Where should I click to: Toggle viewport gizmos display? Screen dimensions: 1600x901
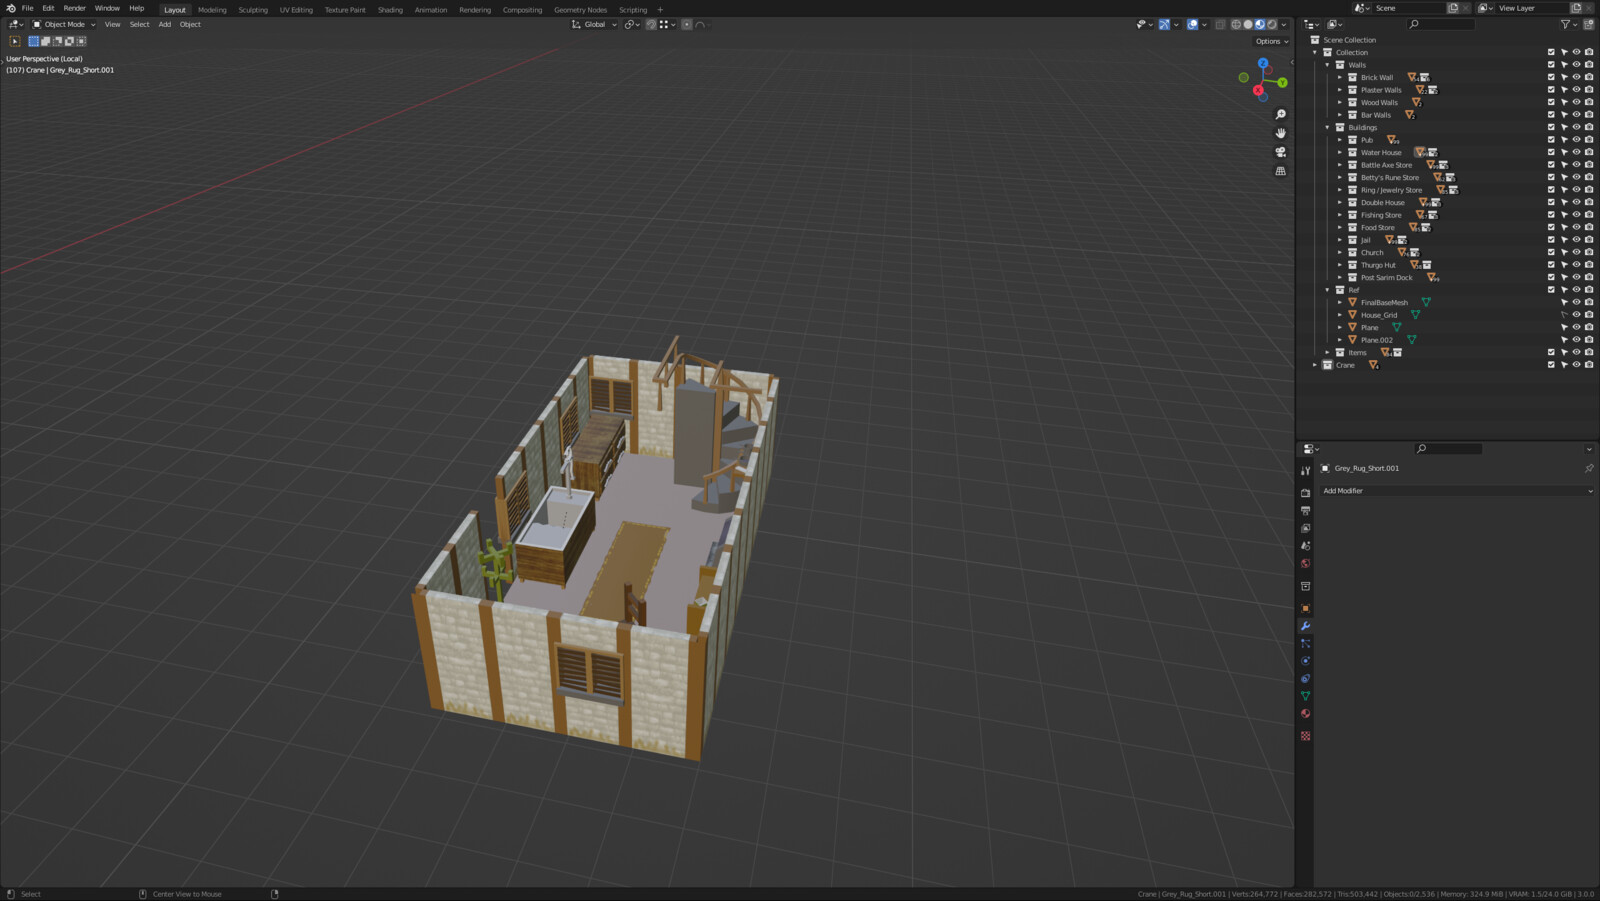pos(1164,24)
